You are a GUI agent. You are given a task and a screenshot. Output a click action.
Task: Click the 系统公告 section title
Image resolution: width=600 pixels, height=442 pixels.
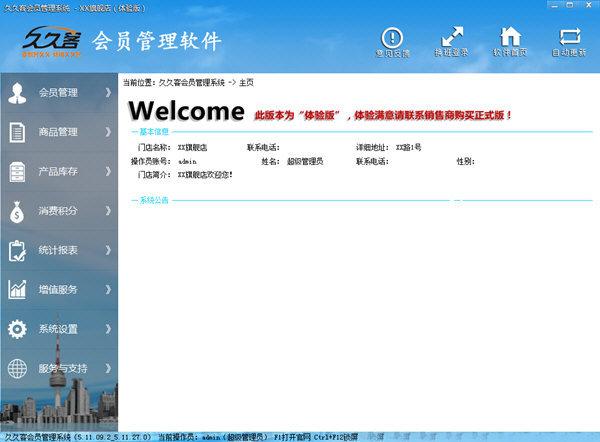(x=154, y=200)
